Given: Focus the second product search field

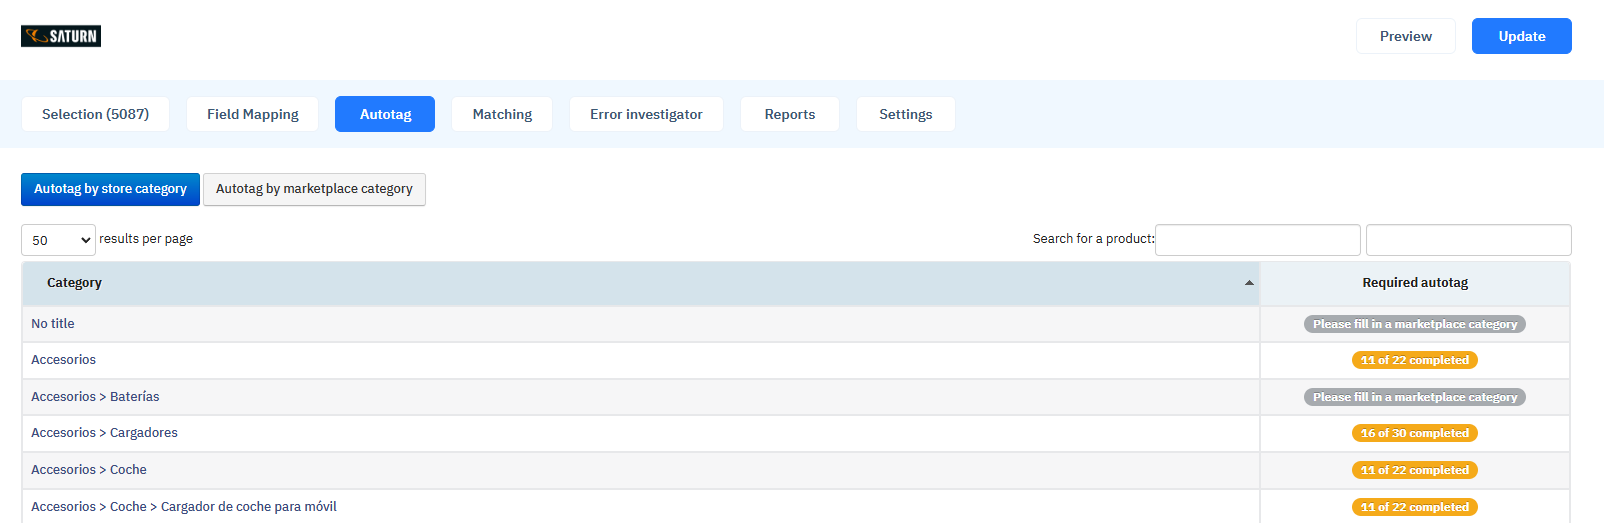Looking at the screenshot, I should pyautogui.click(x=1469, y=240).
